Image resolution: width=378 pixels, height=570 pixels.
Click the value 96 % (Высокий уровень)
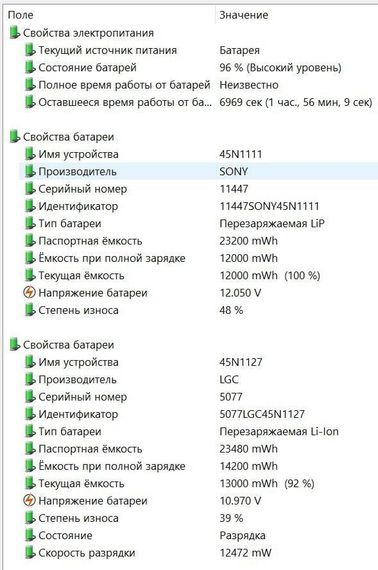click(x=280, y=68)
